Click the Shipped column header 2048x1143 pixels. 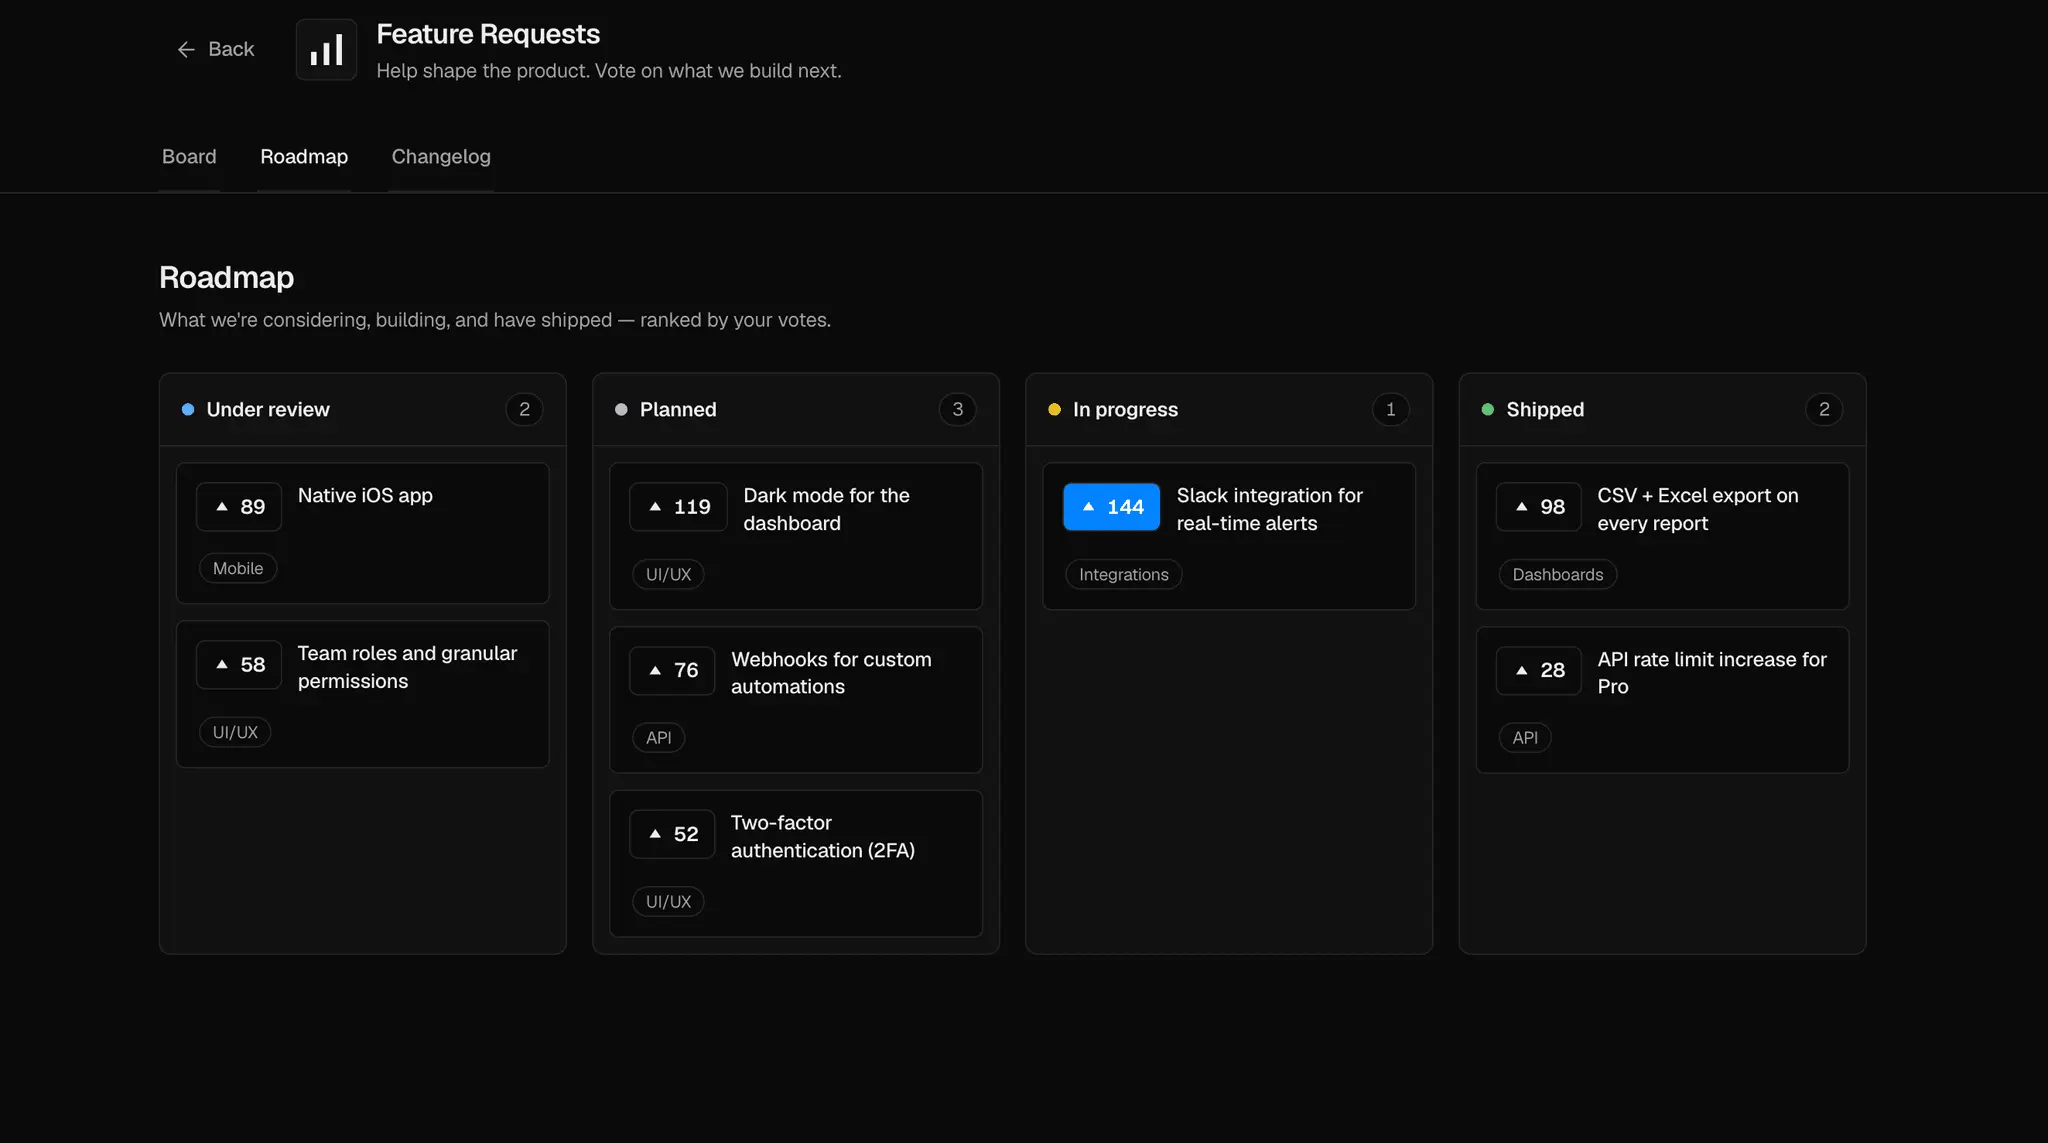pyautogui.click(x=1663, y=410)
